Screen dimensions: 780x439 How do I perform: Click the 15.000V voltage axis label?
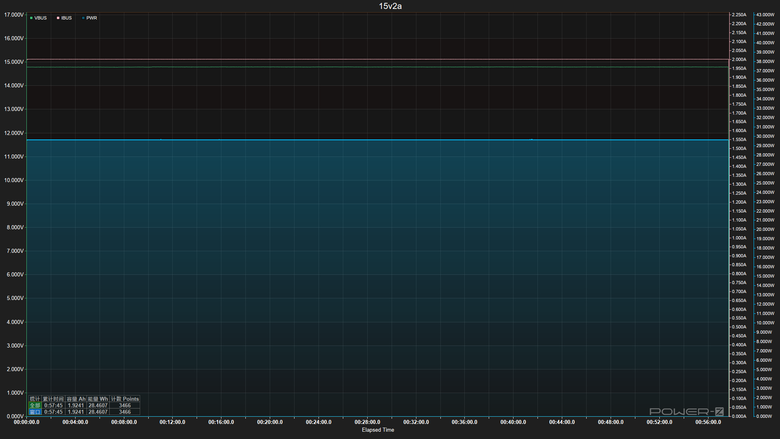13,62
